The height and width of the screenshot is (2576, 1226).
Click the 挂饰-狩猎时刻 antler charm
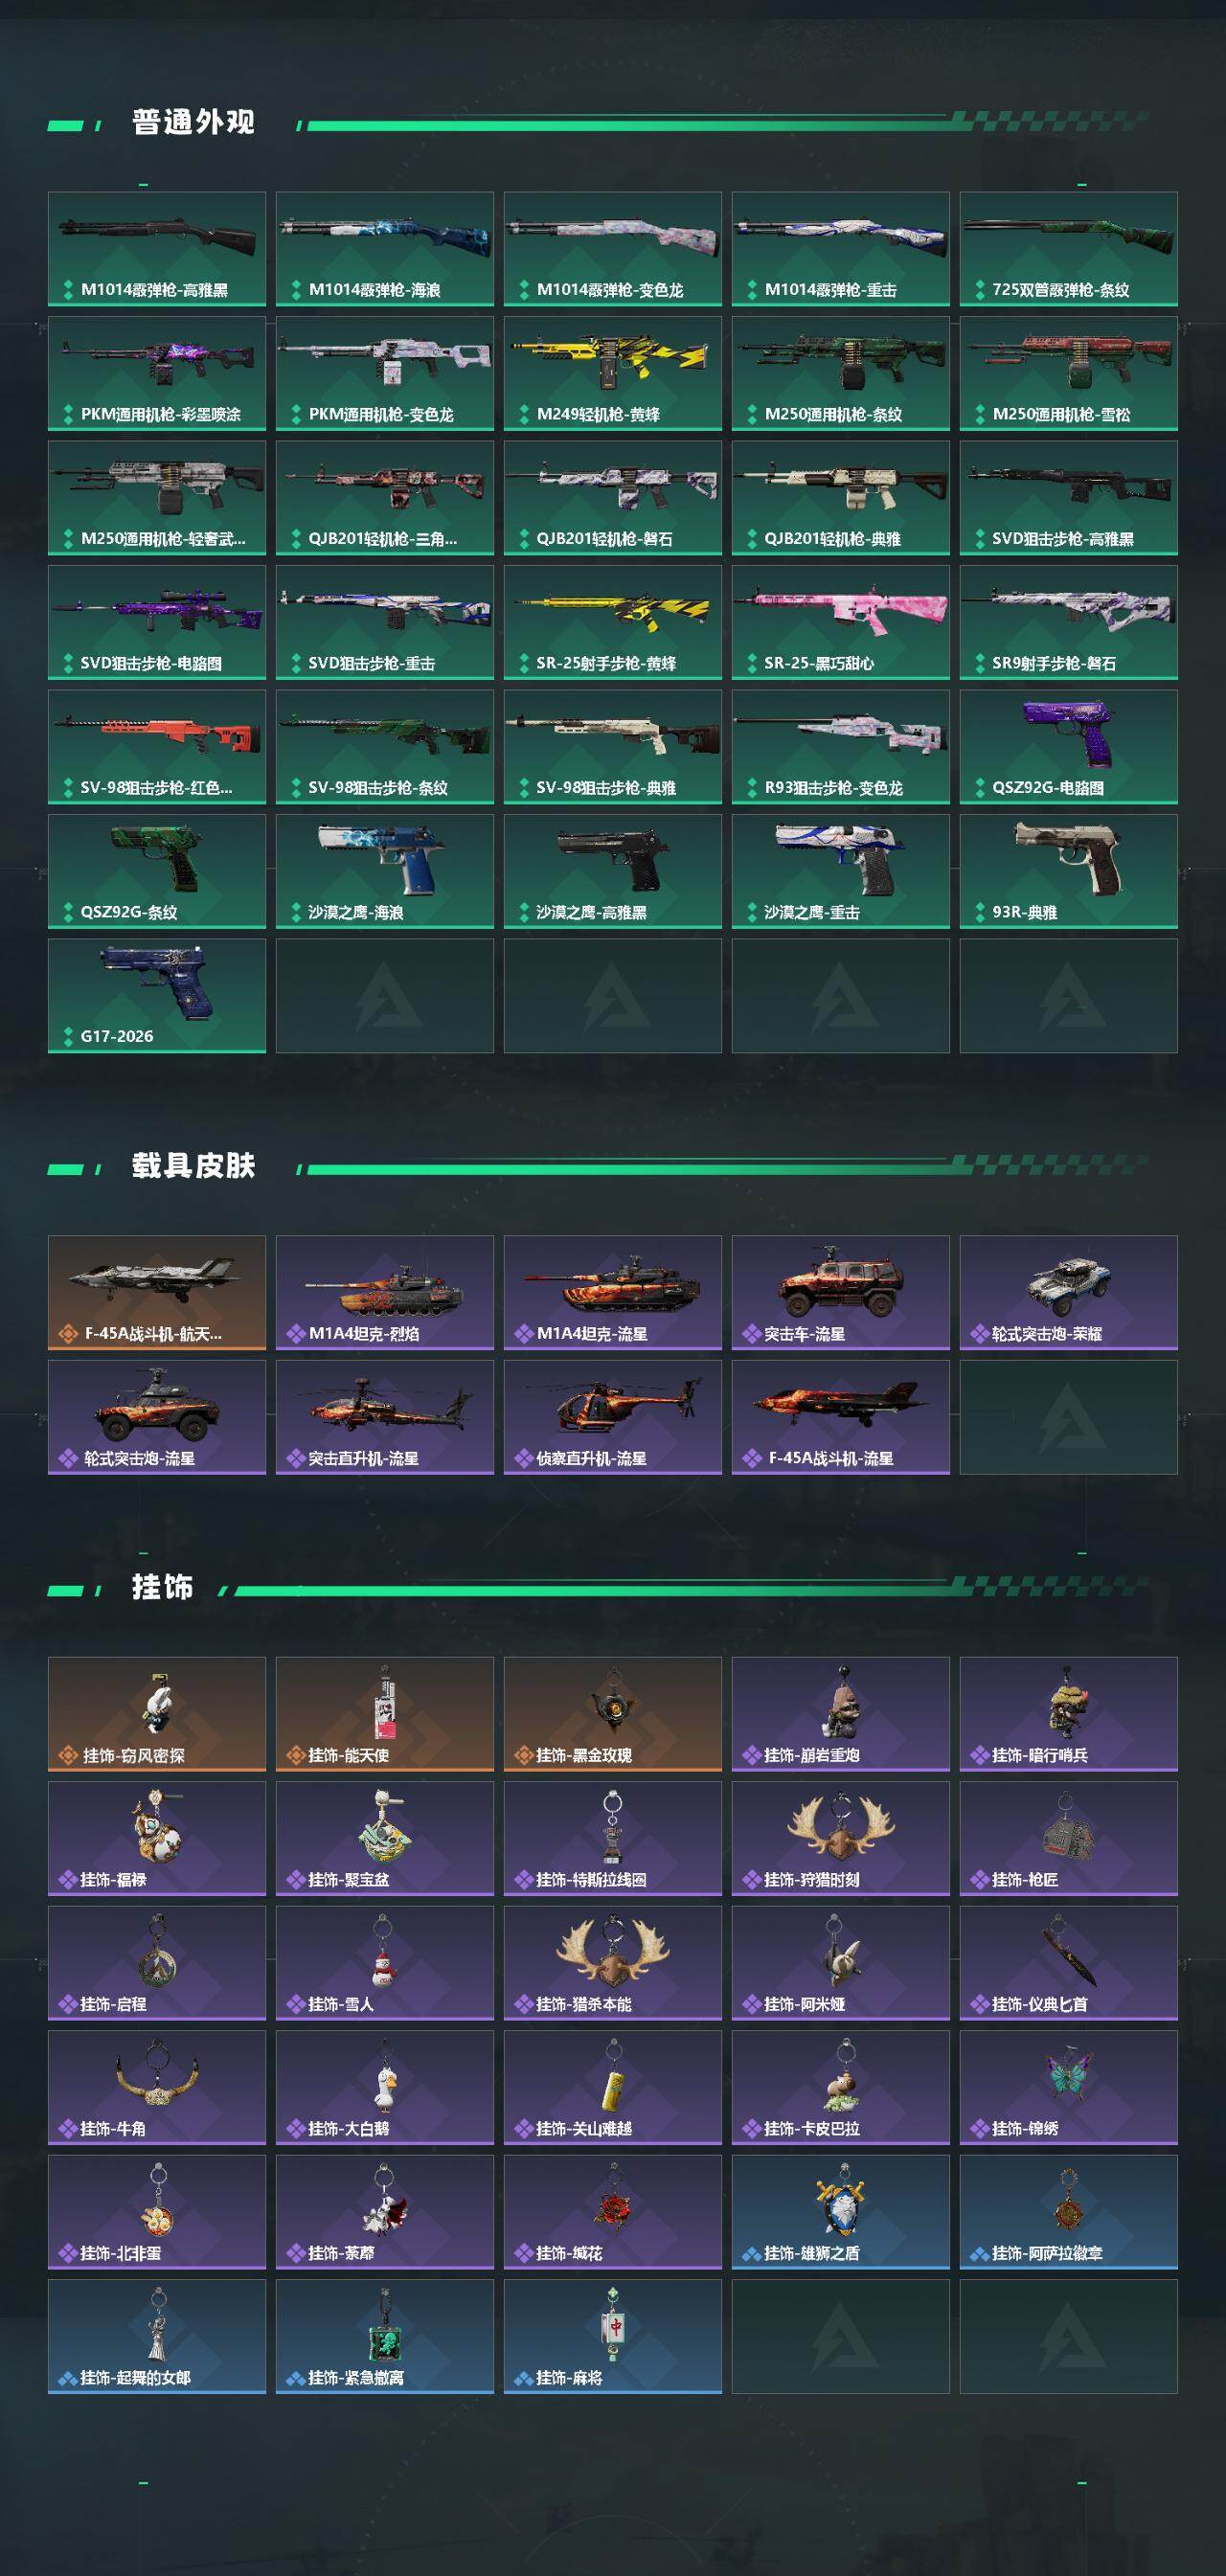click(x=841, y=1838)
